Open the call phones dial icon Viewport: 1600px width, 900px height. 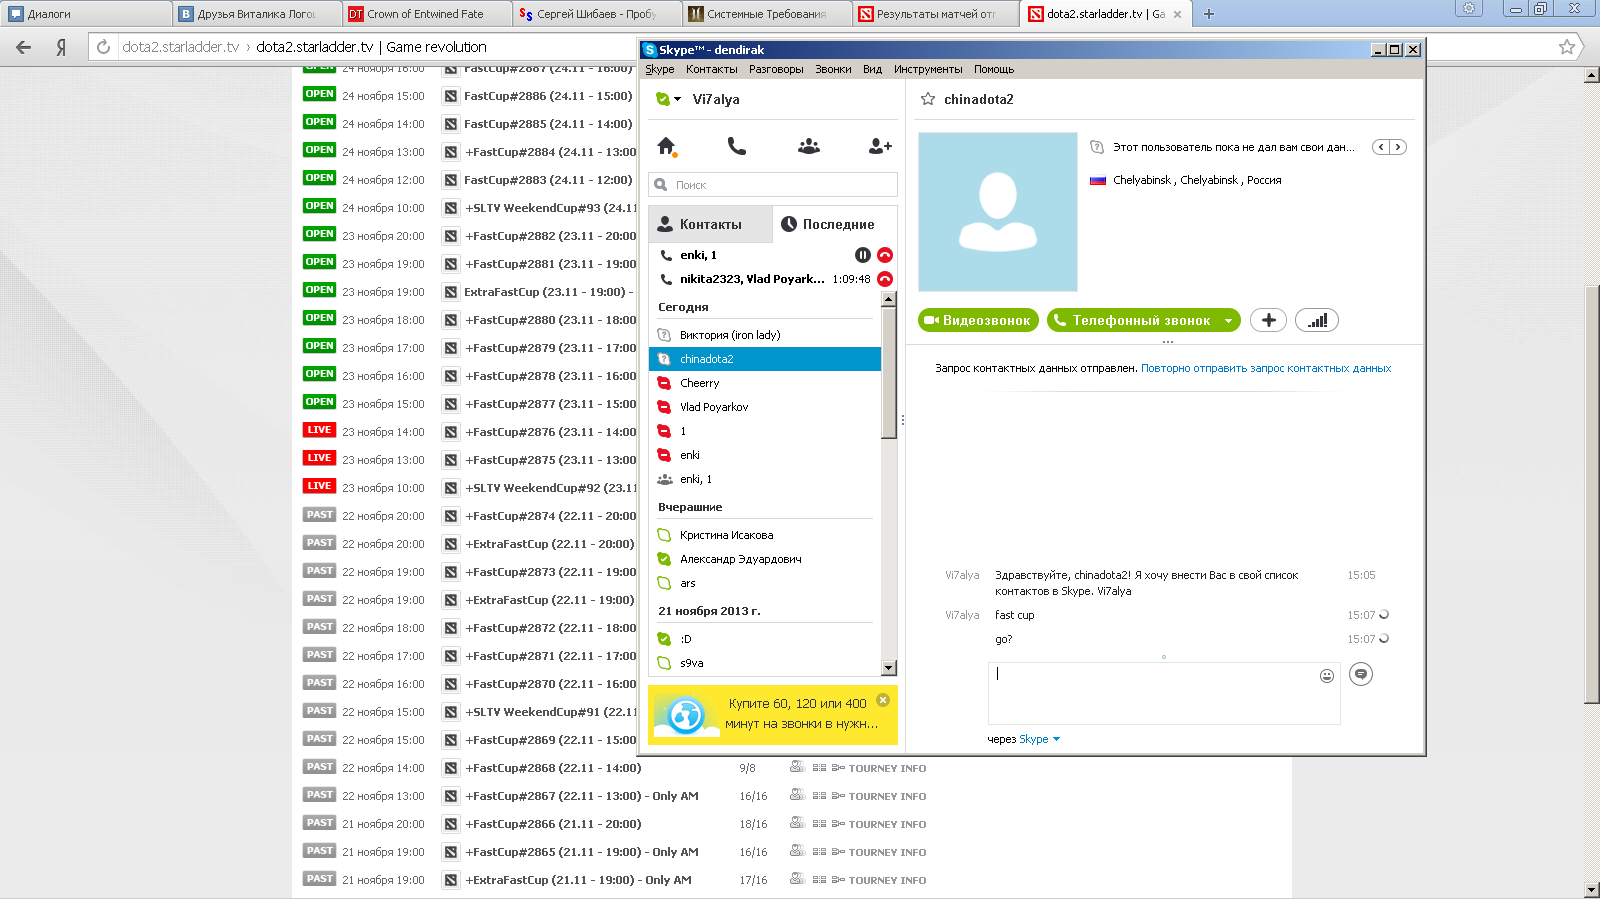737,146
